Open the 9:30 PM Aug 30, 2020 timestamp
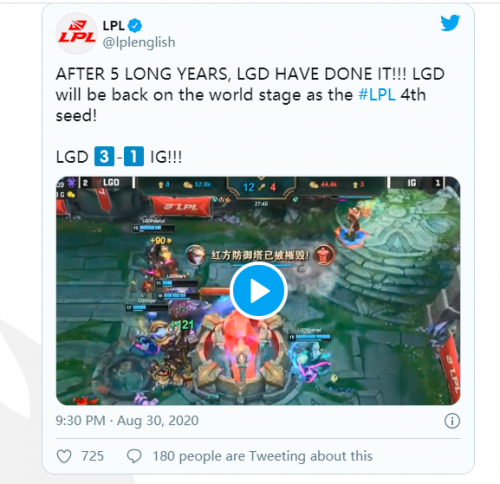This screenshot has width=500, height=484. click(x=127, y=421)
